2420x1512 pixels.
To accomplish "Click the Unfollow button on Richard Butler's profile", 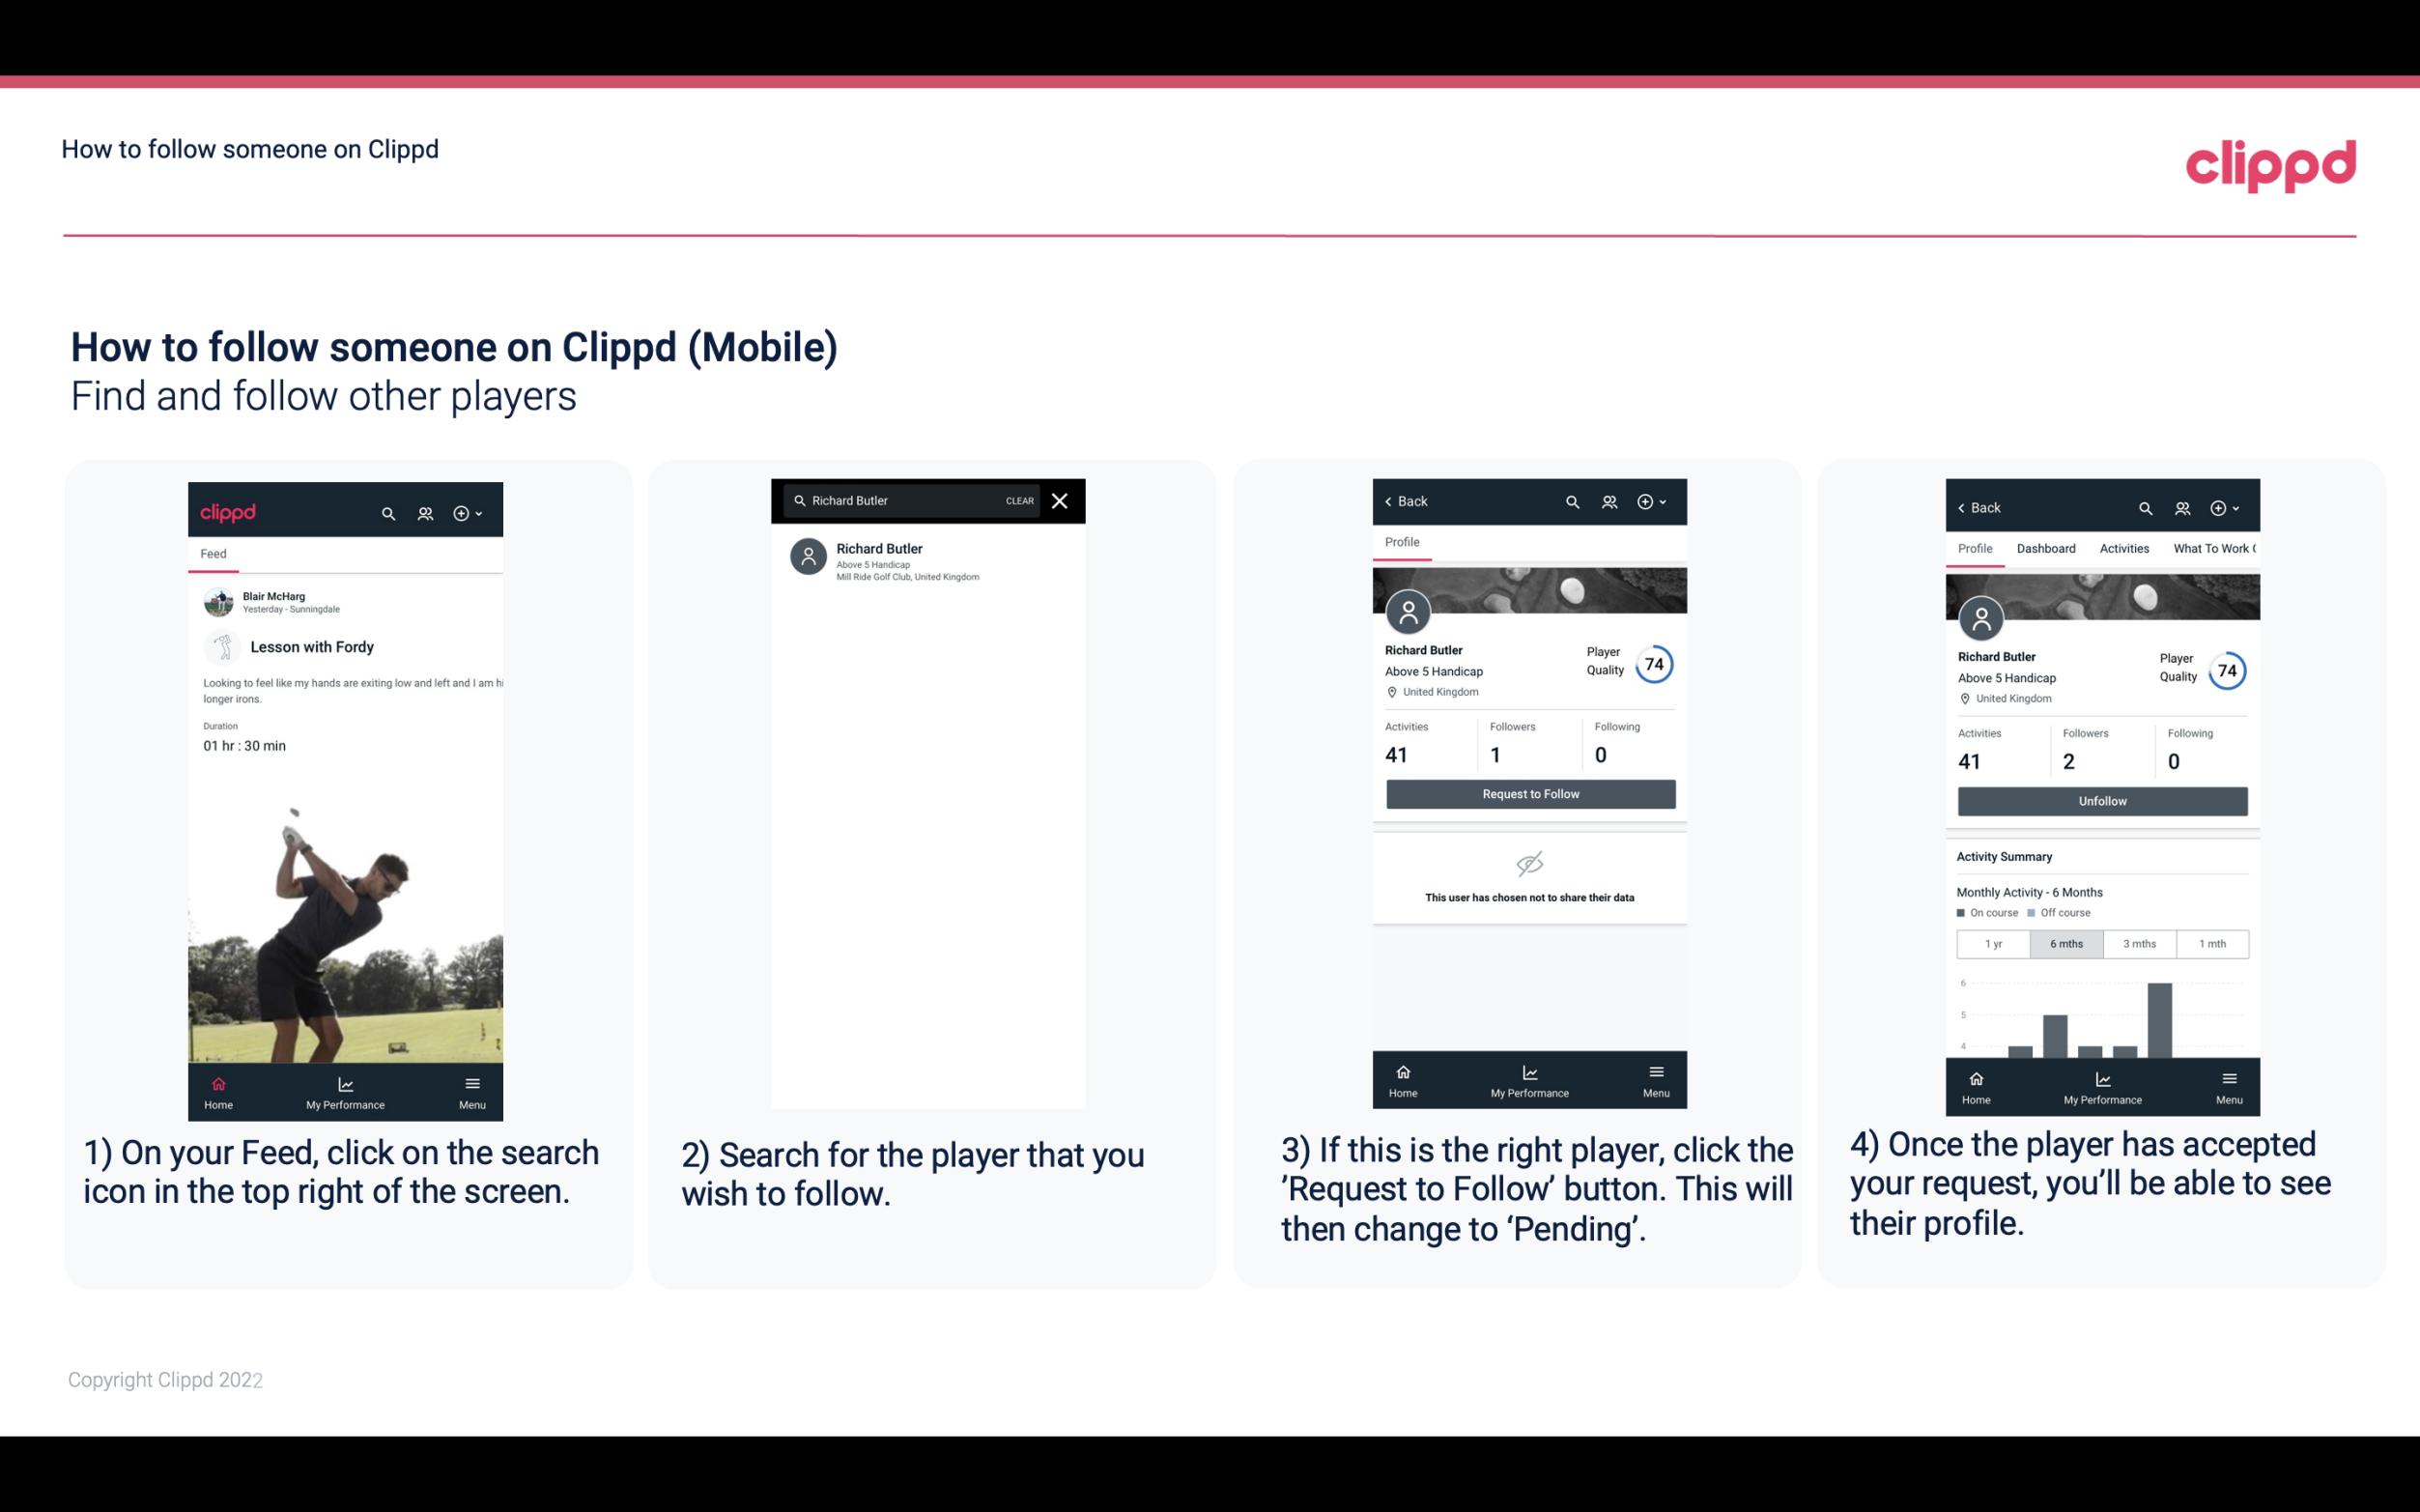I will (2101, 800).
